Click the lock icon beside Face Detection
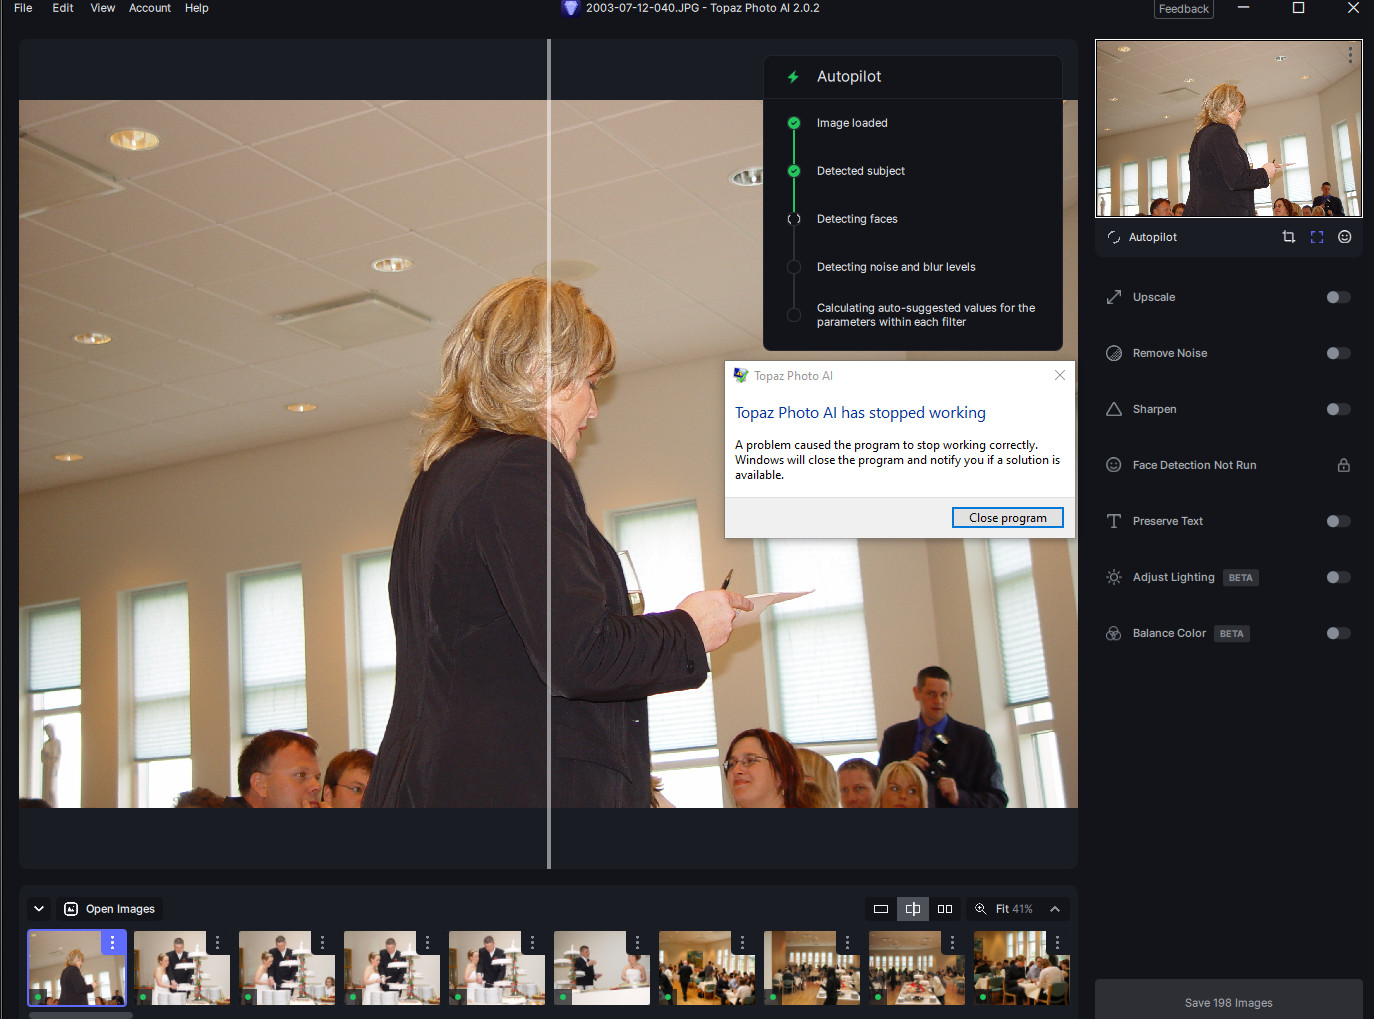This screenshot has width=1374, height=1019. click(x=1344, y=465)
